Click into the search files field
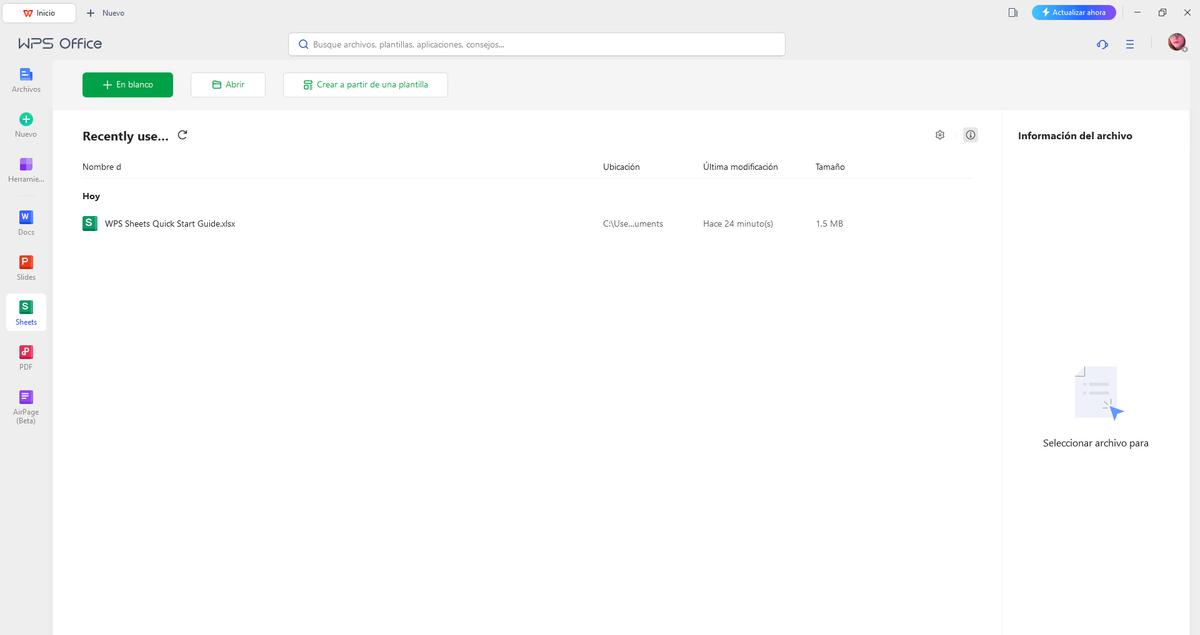Image resolution: width=1200 pixels, height=635 pixels. [536, 44]
